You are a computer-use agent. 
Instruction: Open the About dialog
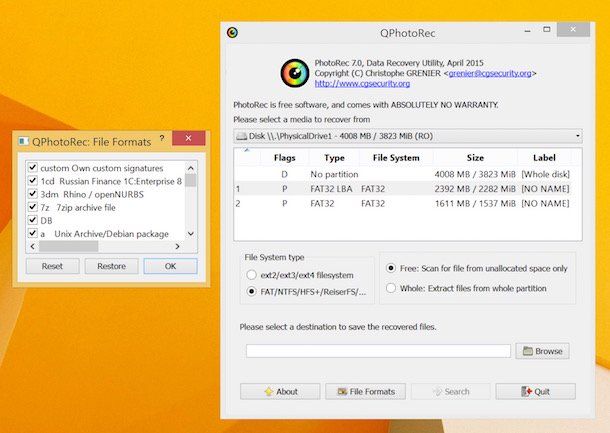click(x=280, y=391)
